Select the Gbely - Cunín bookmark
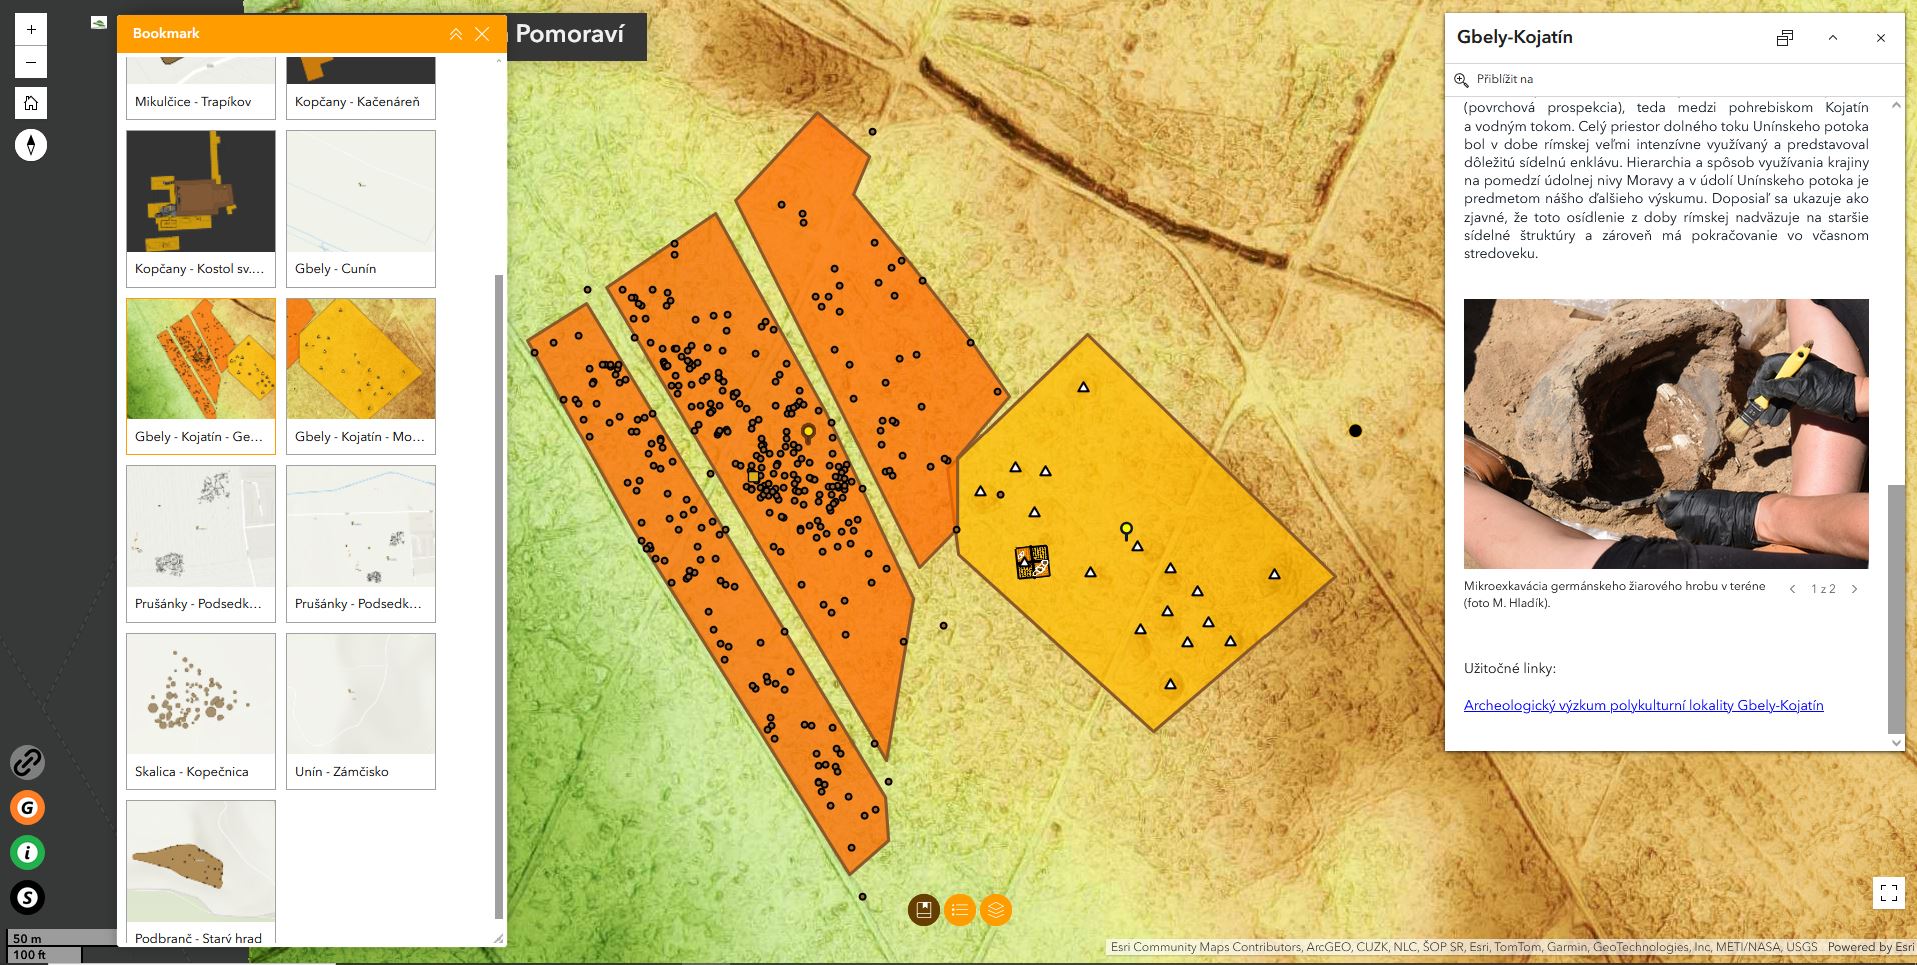Image resolution: width=1917 pixels, height=965 pixels. point(361,209)
